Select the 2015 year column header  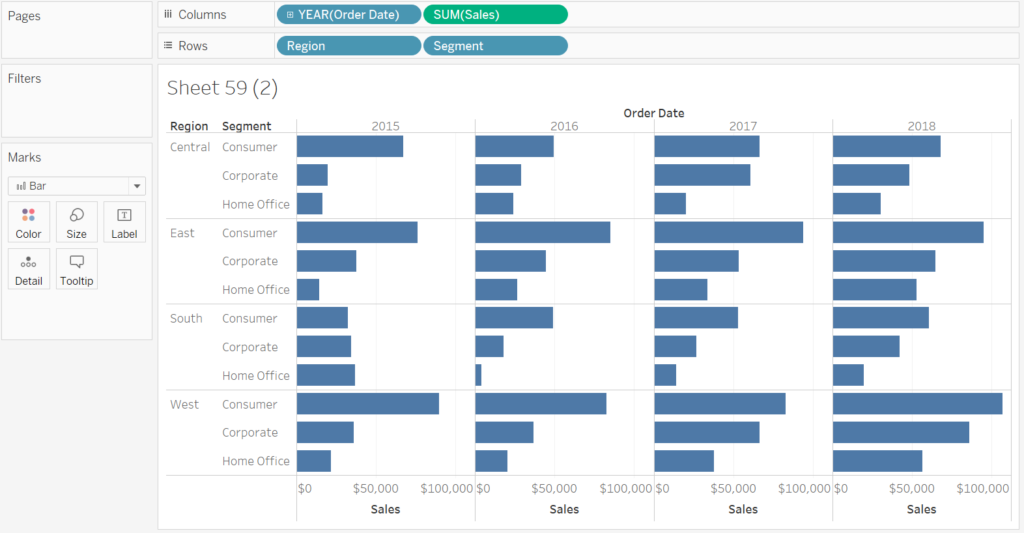[x=385, y=126]
